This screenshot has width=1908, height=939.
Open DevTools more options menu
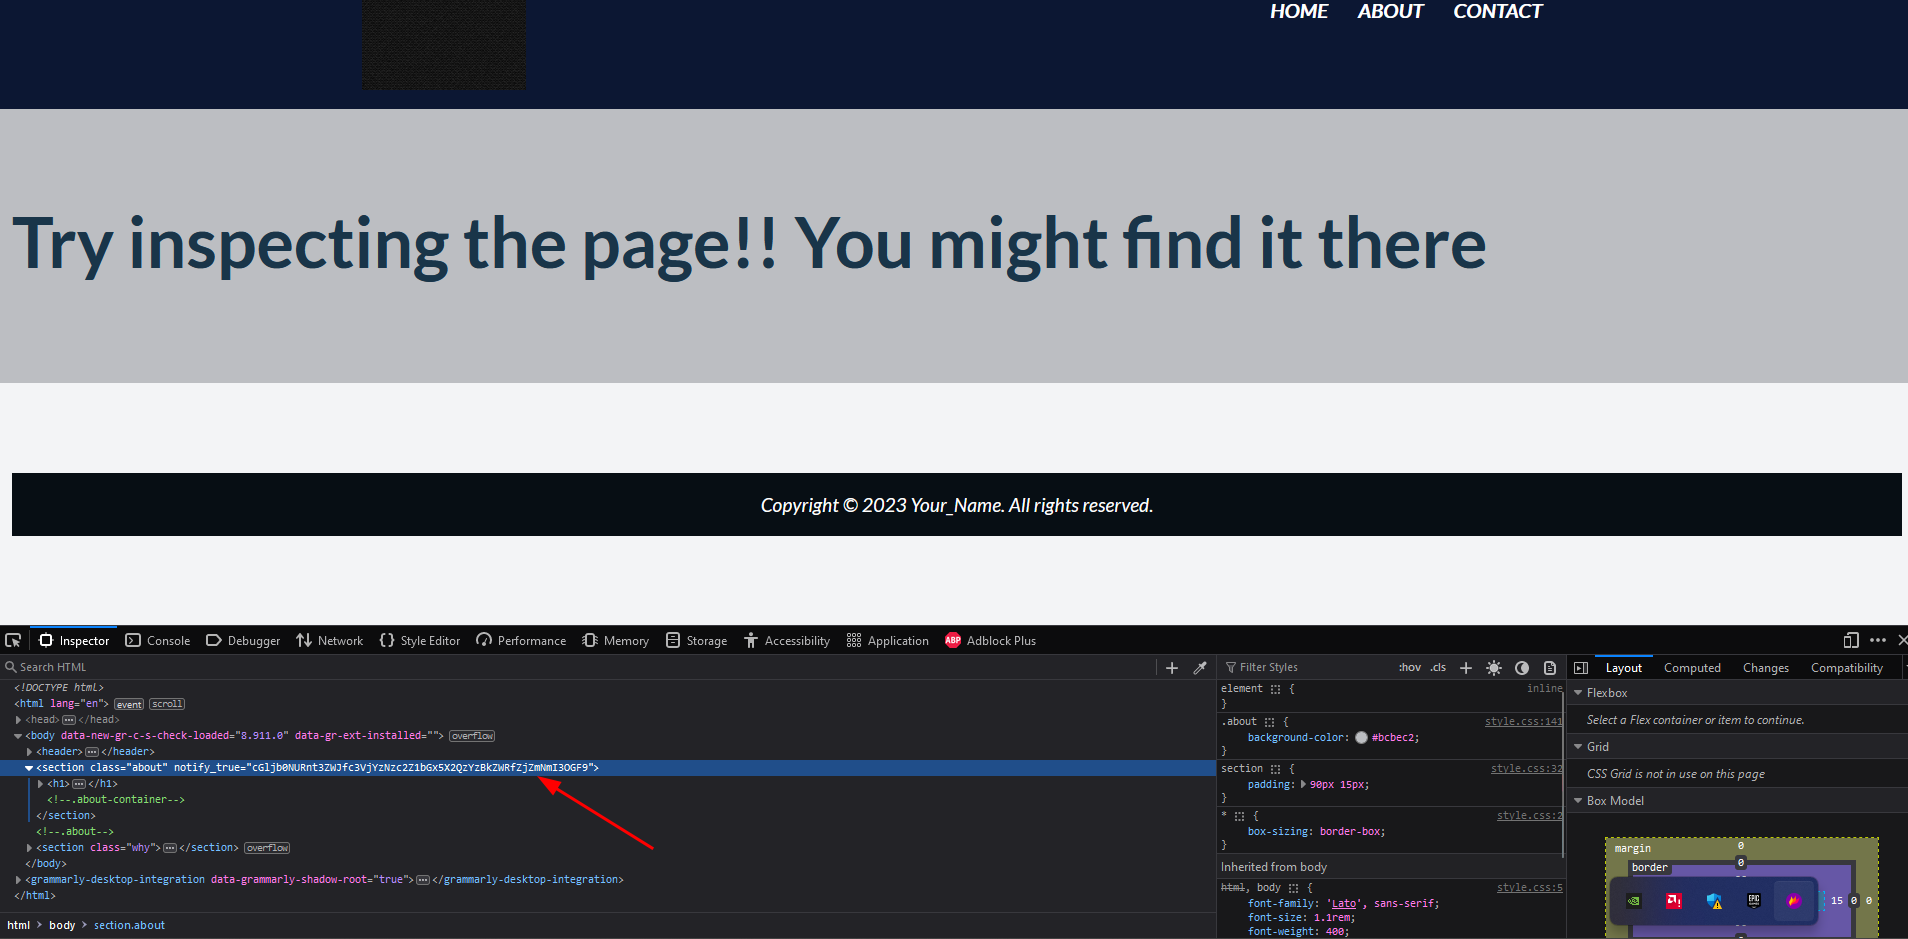click(1878, 640)
